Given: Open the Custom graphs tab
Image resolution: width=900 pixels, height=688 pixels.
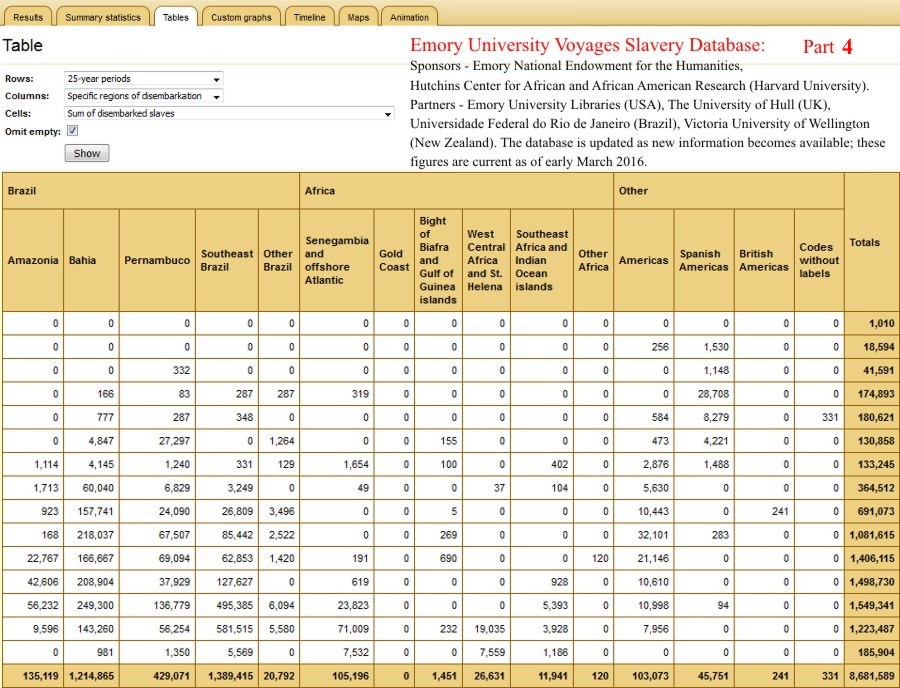Looking at the screenshot, I should (241, 17).
